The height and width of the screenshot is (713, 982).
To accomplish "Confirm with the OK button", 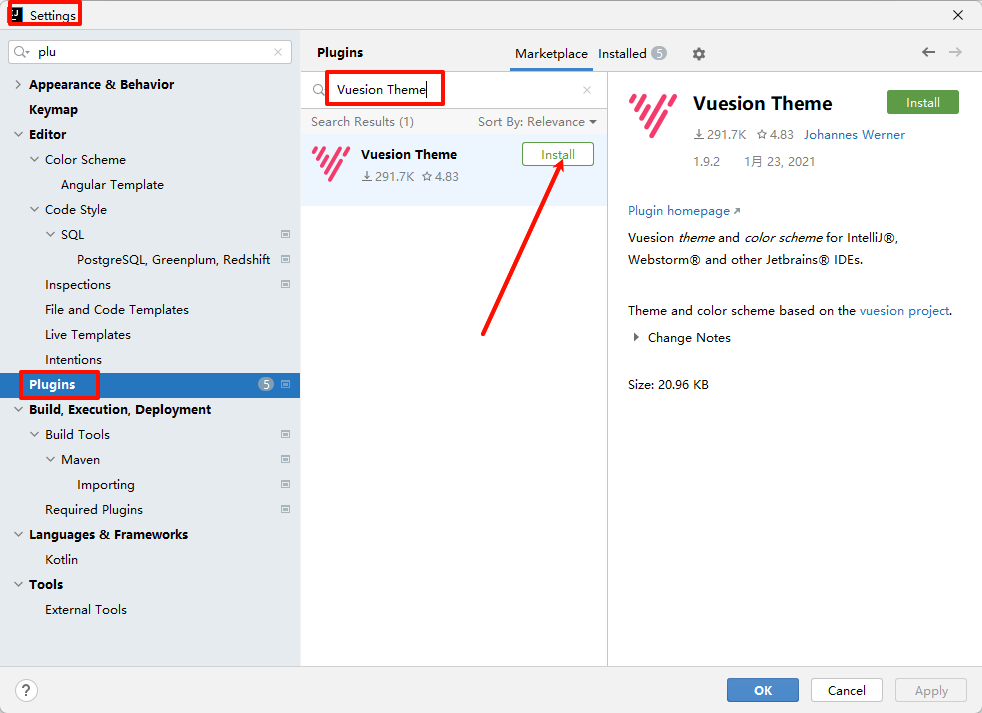I will pyautogui.click(x=762, y=690).
